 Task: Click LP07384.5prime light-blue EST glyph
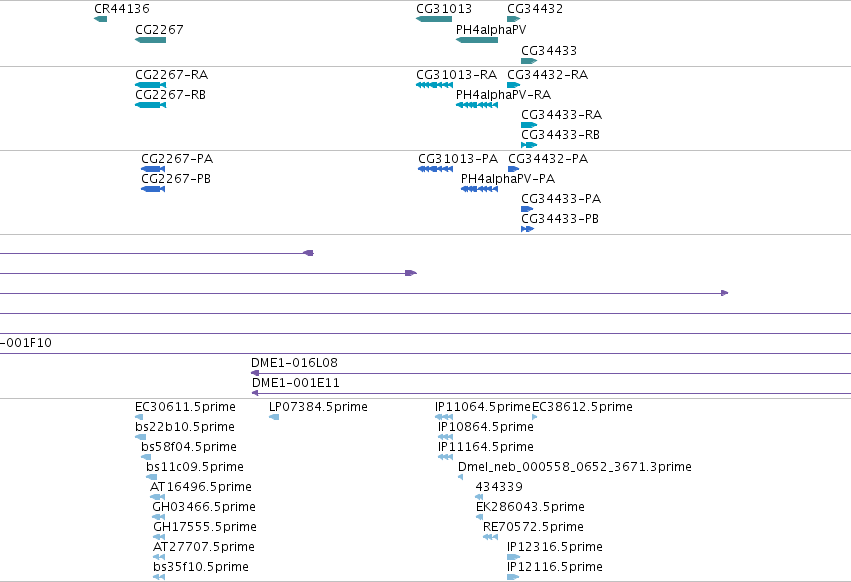point(274,417)
